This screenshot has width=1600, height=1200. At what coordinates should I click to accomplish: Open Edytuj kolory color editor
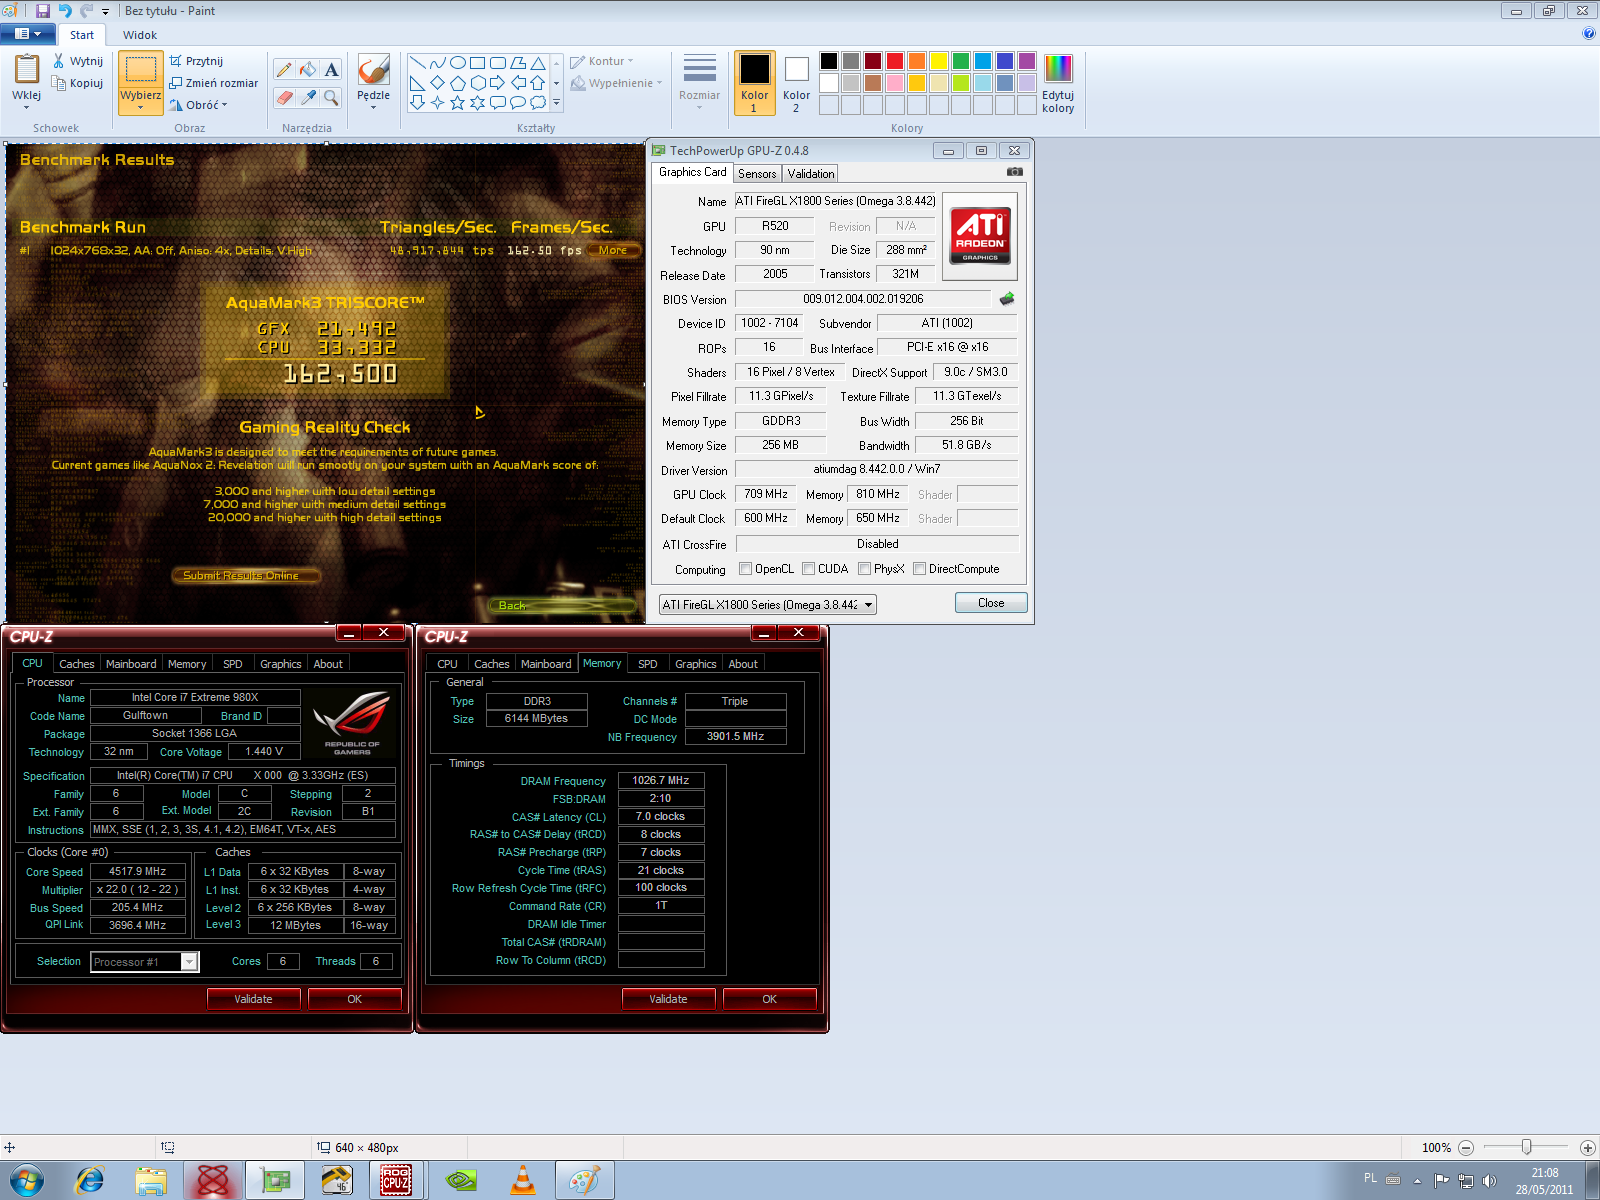[x=1058, y=84]
